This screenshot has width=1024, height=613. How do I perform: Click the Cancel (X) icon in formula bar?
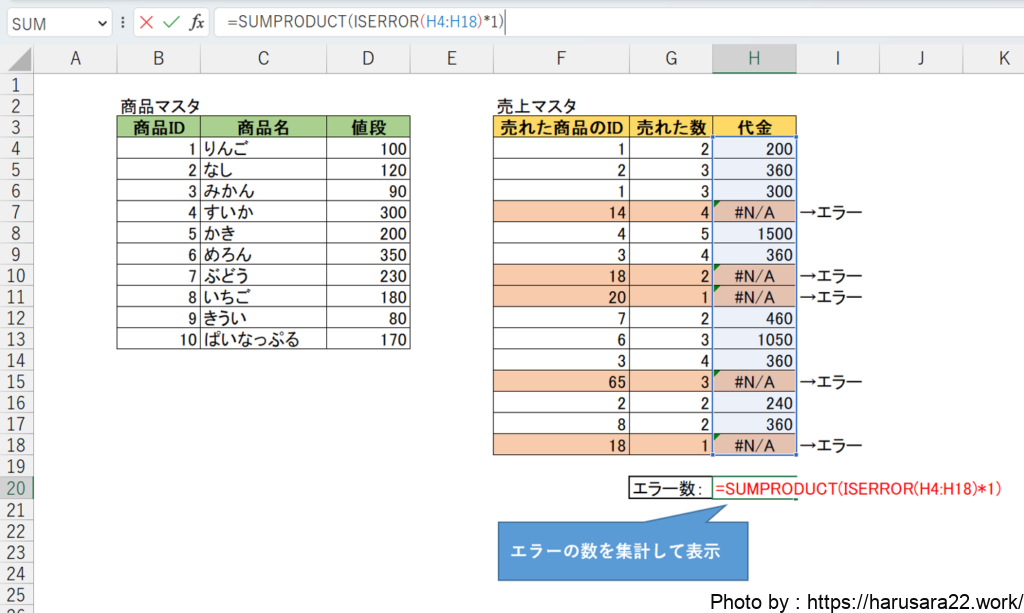(x=147, y=22)
